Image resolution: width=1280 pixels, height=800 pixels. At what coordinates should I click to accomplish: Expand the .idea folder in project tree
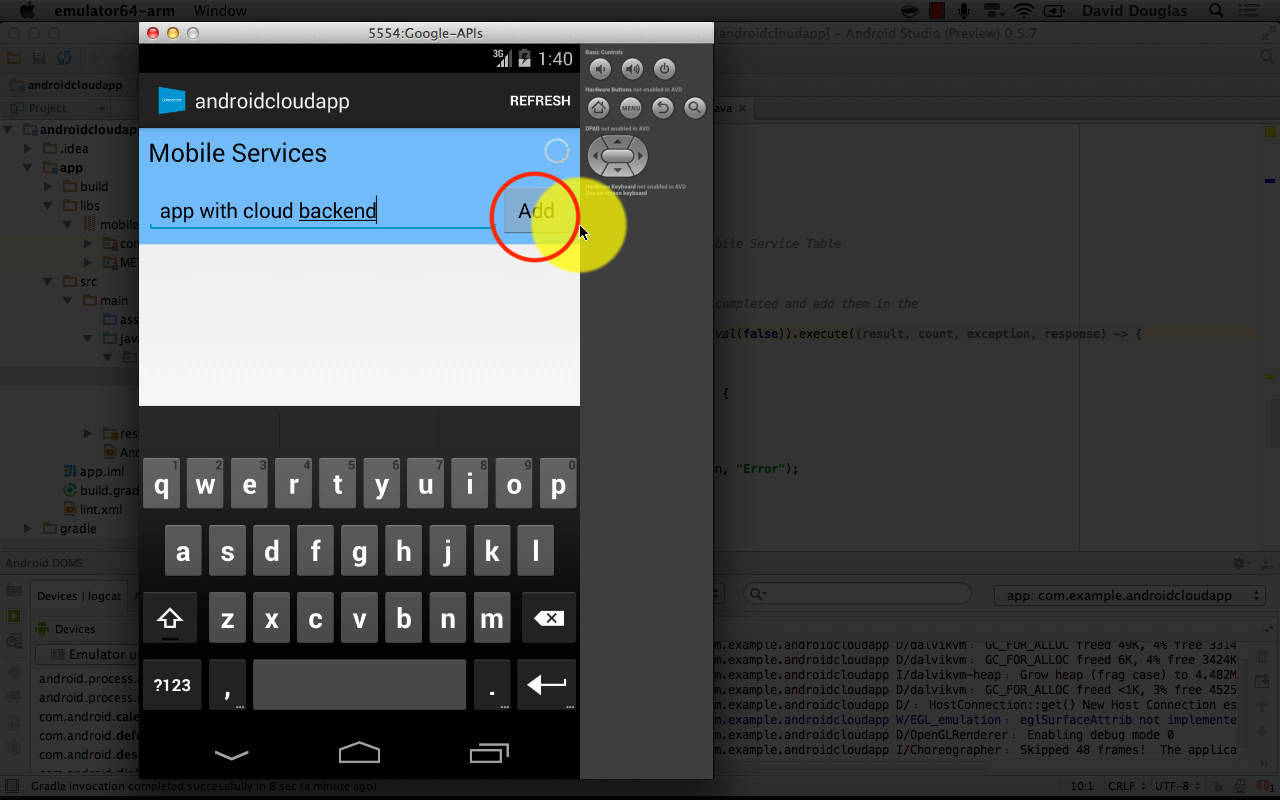click(x=27, y=149)
